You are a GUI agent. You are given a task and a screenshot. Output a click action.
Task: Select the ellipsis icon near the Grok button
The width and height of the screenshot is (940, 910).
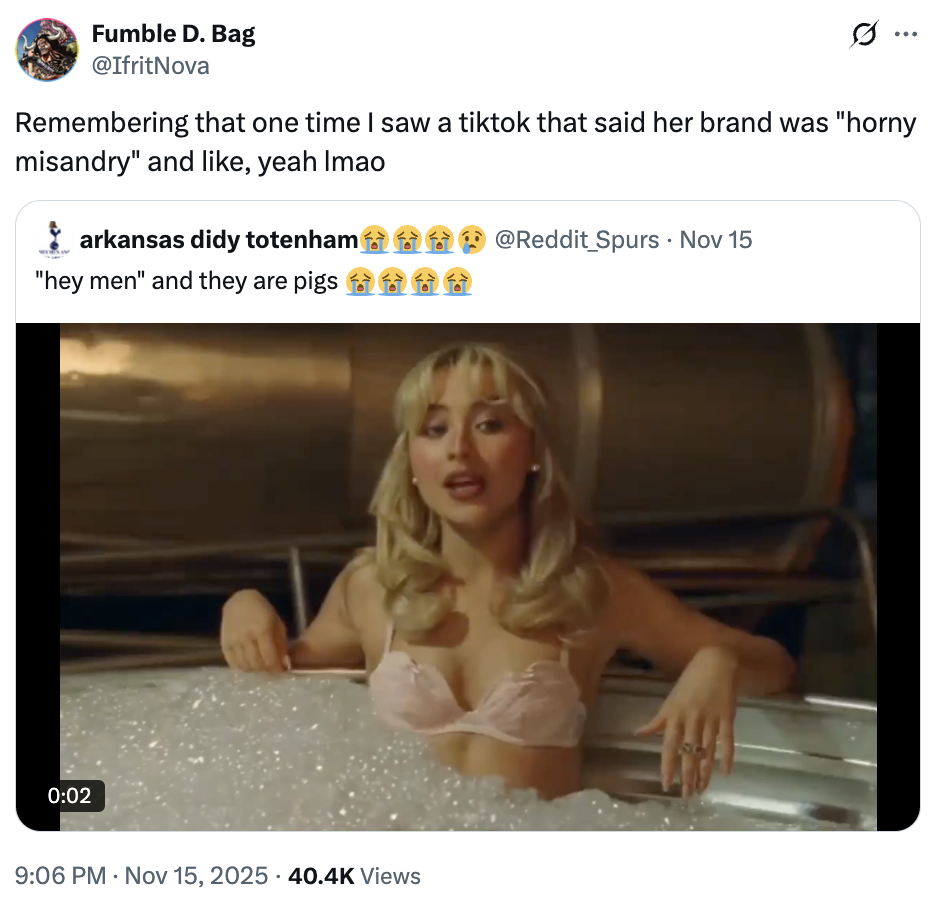point(908,33)
